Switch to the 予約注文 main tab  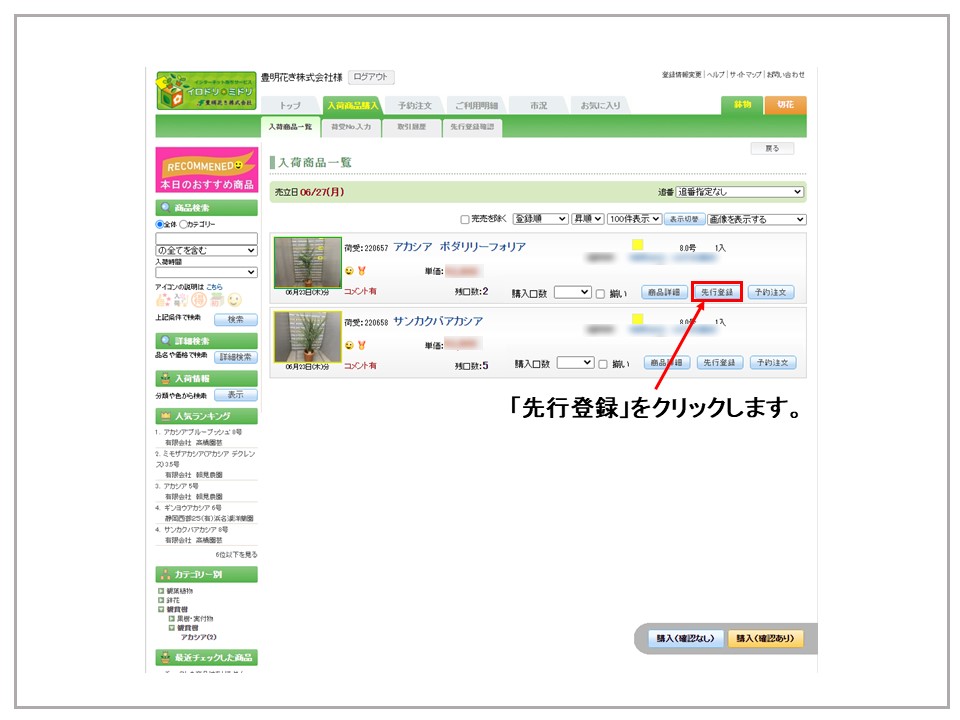pyautogui.click(x=414, y=105)
